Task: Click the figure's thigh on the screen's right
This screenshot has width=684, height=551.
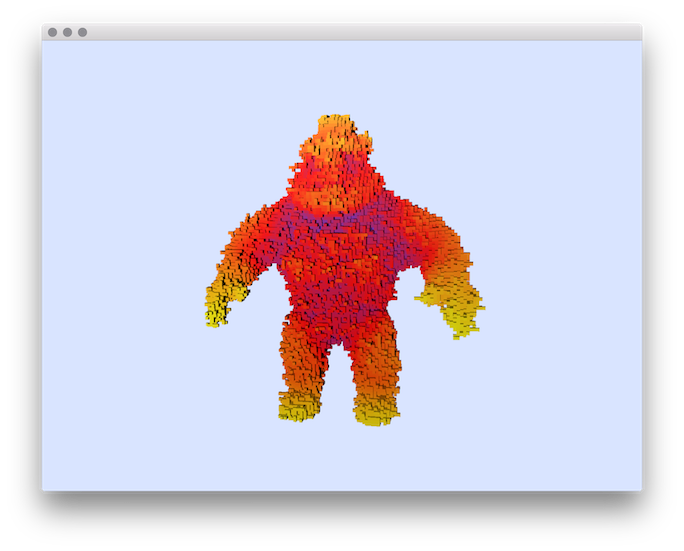Action: [375, 358]
